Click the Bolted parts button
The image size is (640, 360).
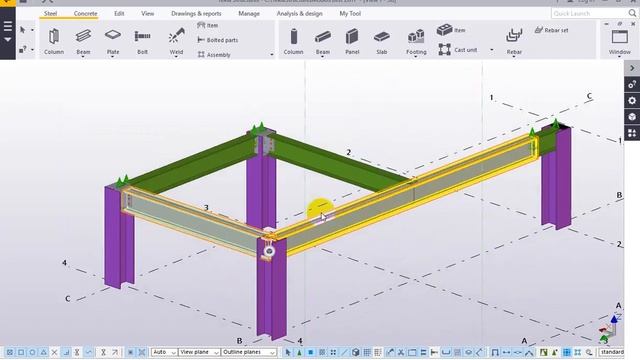tap(218, 40)
